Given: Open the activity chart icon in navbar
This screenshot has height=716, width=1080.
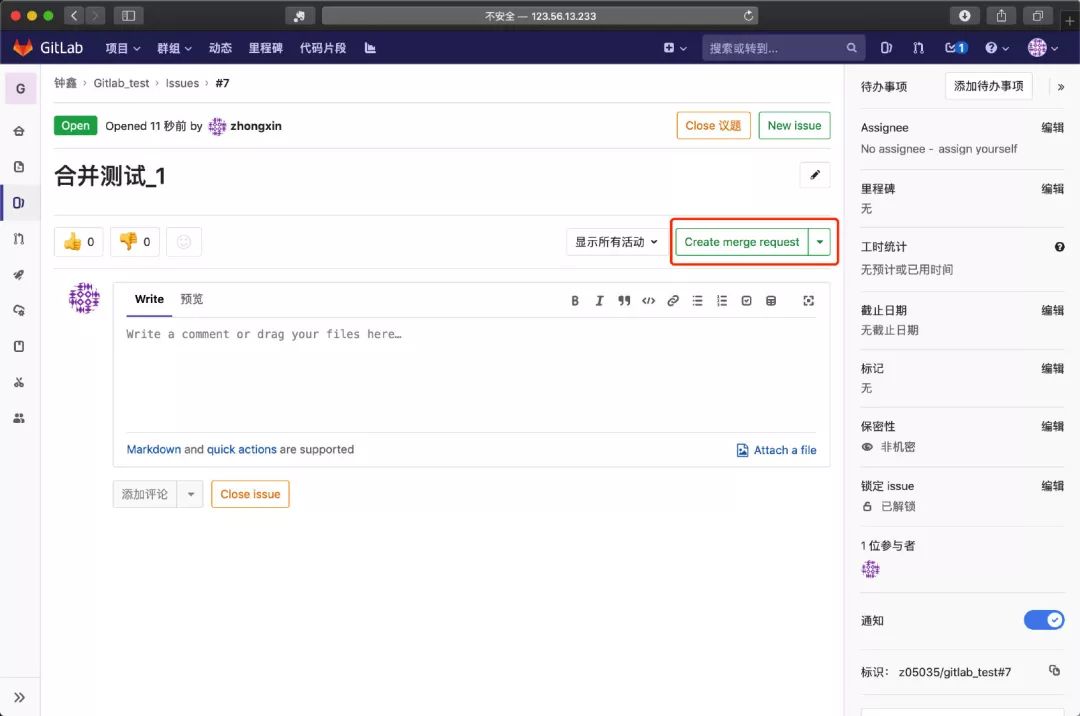Looking at the screenshot, I should click(x=370, y=48).
